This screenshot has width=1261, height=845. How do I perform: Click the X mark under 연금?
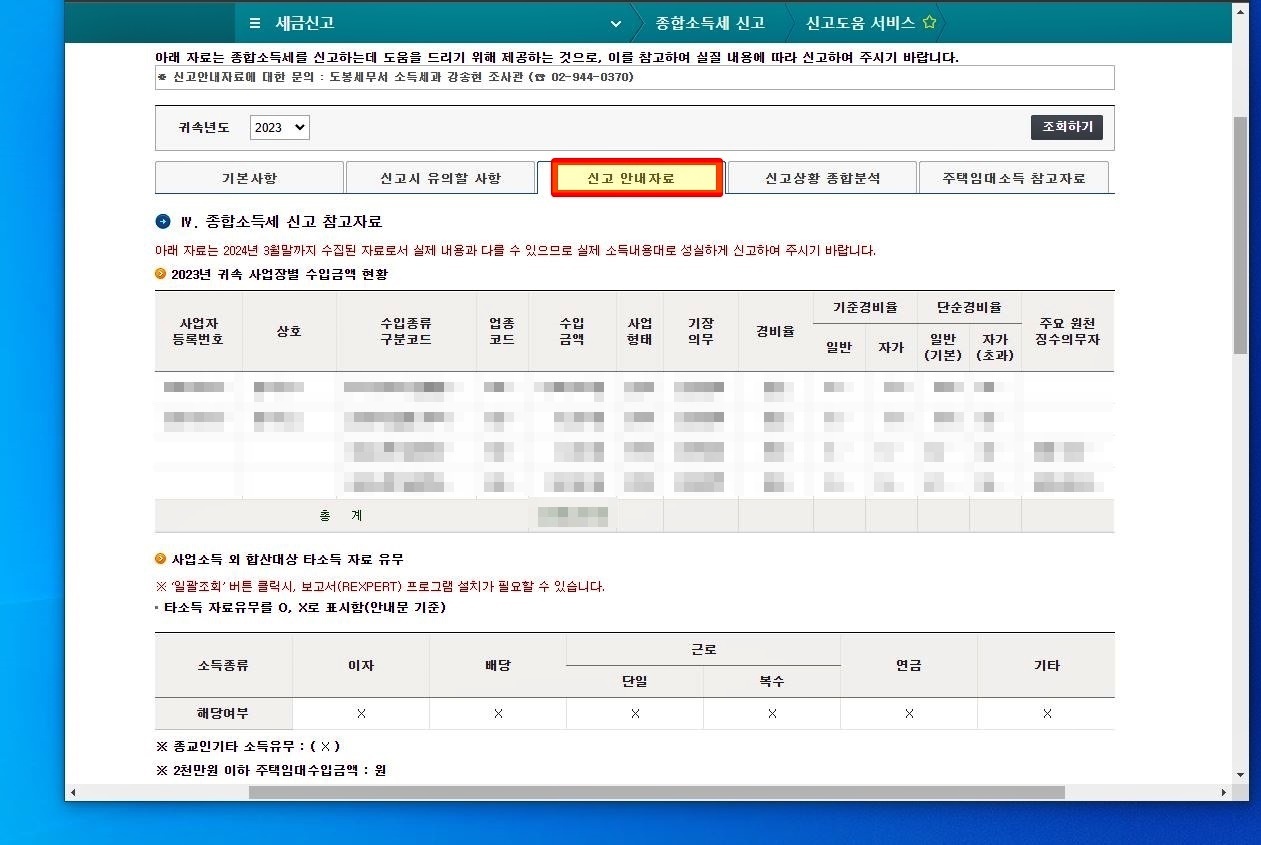coord(909,713)
